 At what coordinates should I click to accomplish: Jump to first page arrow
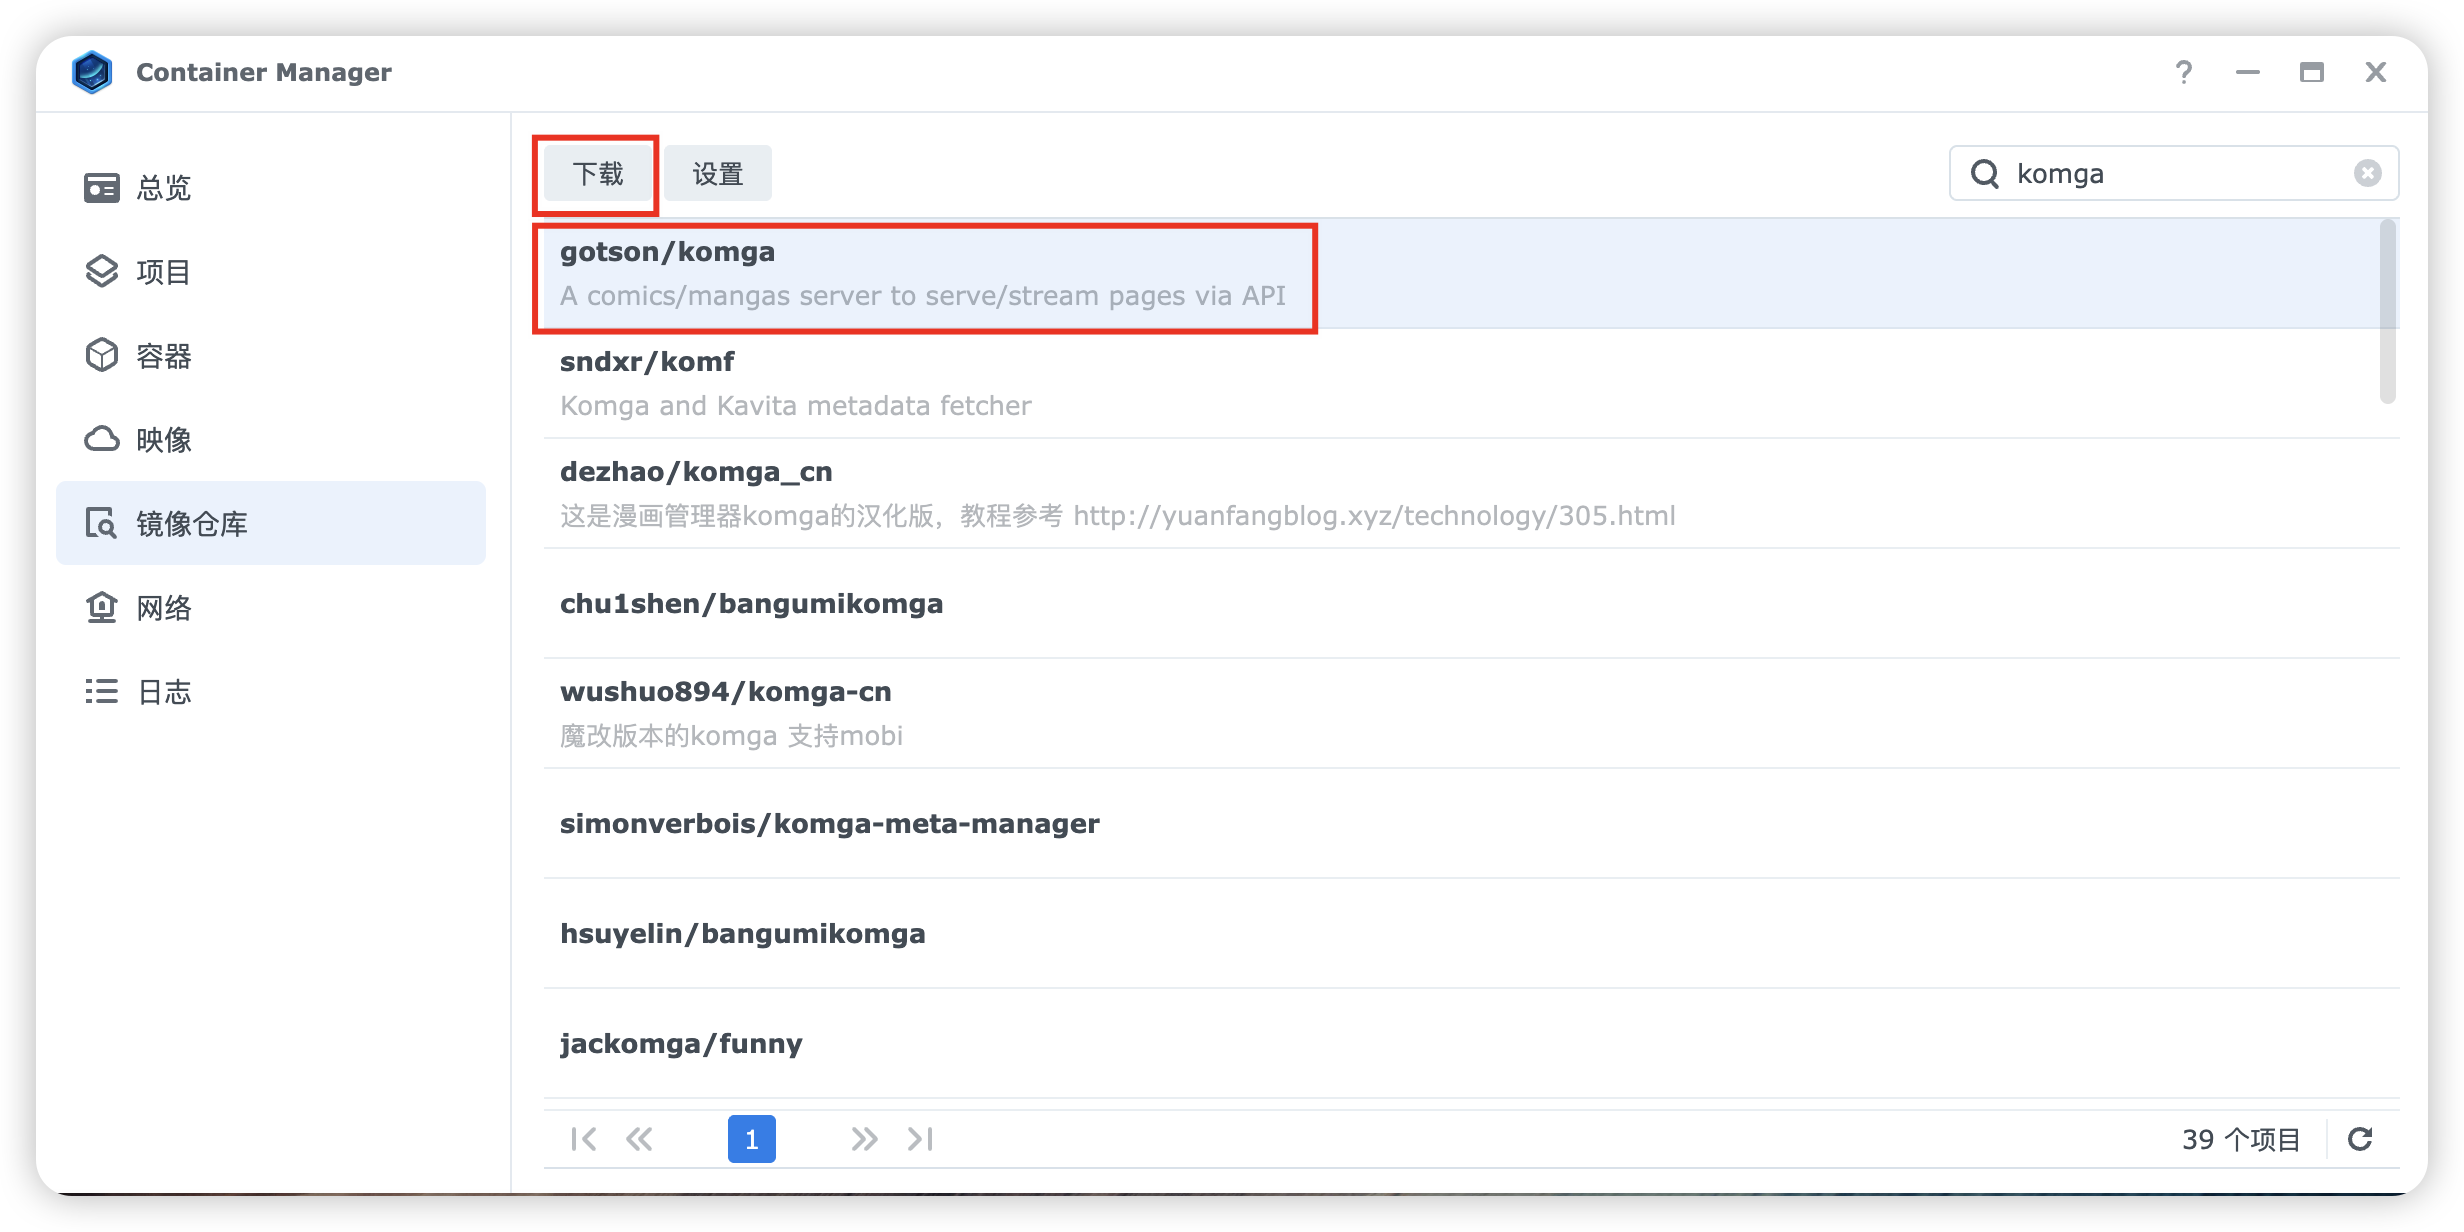pyautogui.click(x=583, y=1139)
